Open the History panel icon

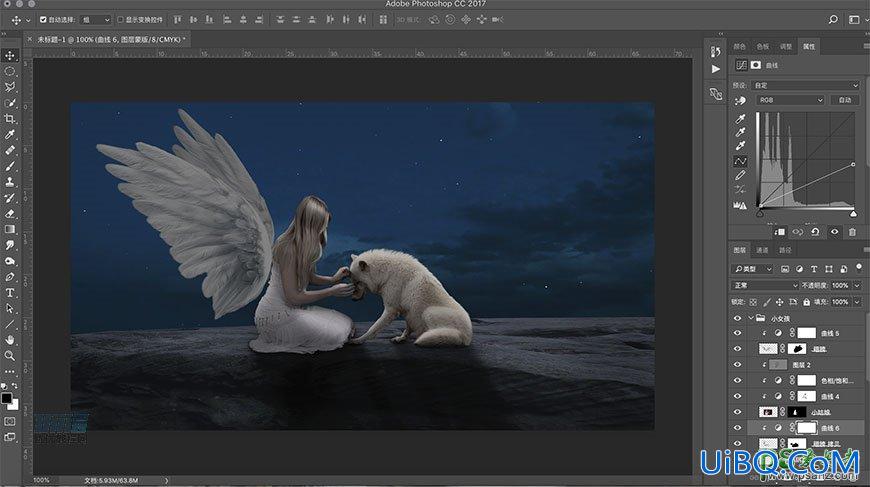pos(716,52)
